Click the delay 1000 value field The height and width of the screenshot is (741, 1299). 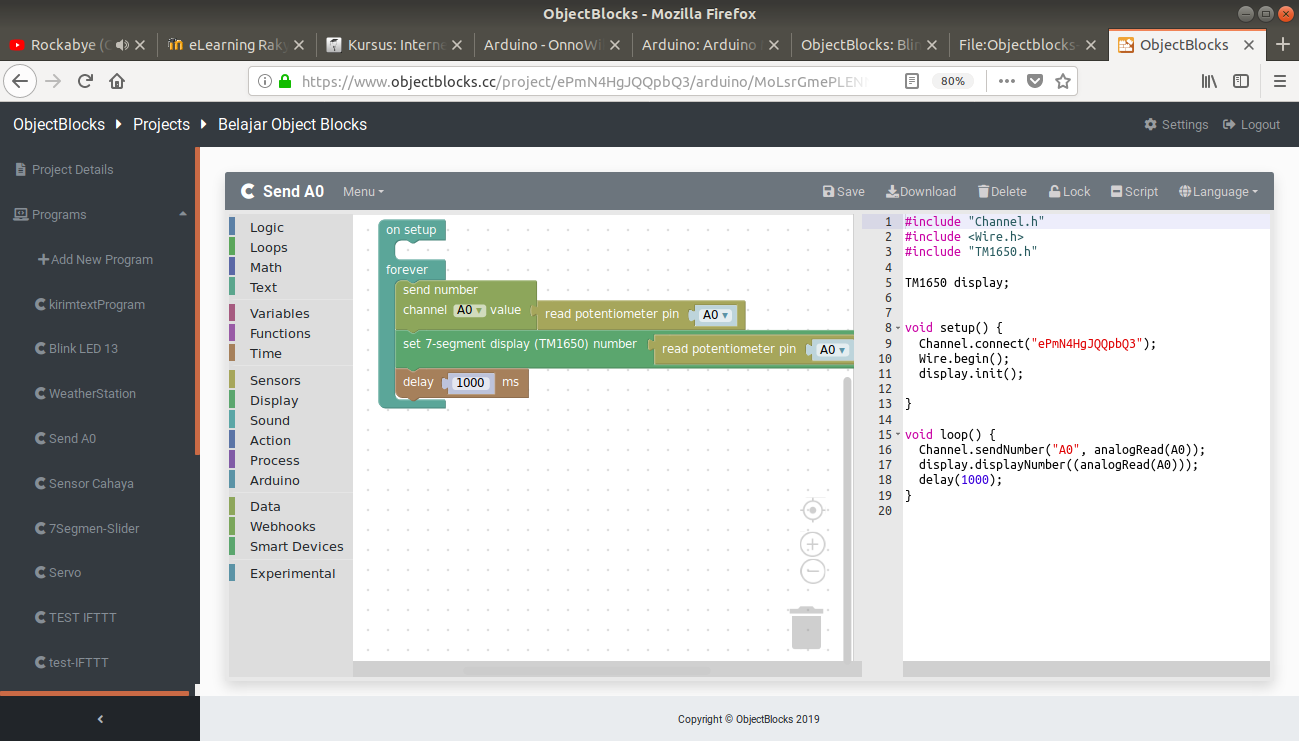point(470,382)
